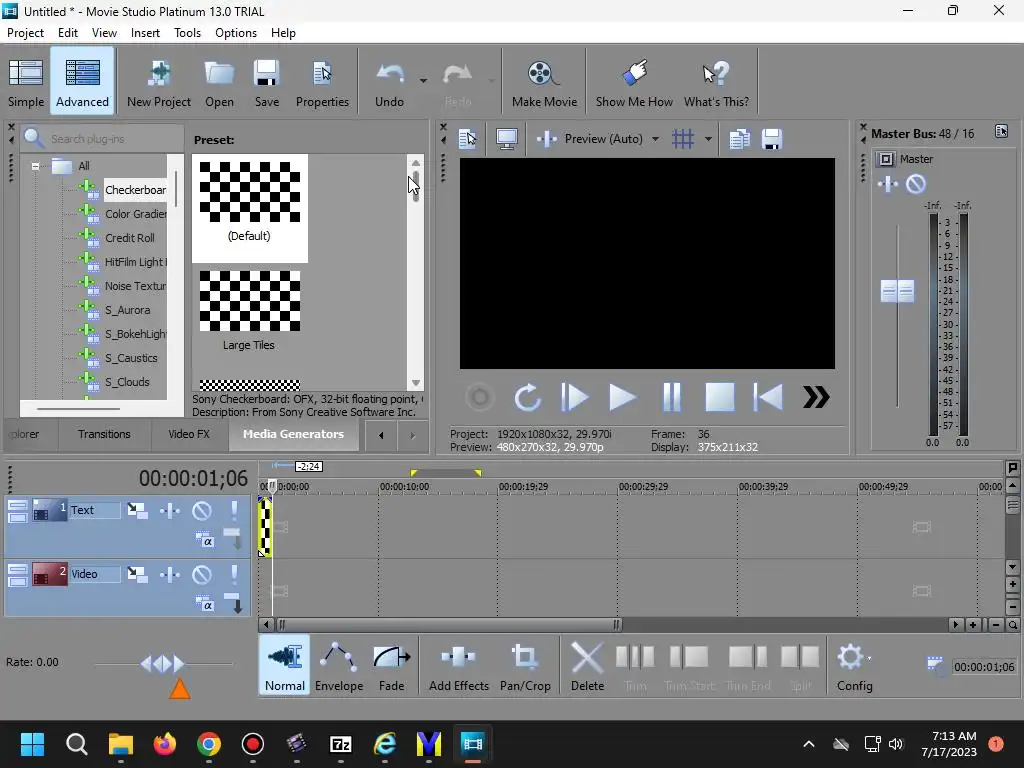Expand more transport controls chevron
This screenshot has width=1024, height=768.
pos(816,397)
